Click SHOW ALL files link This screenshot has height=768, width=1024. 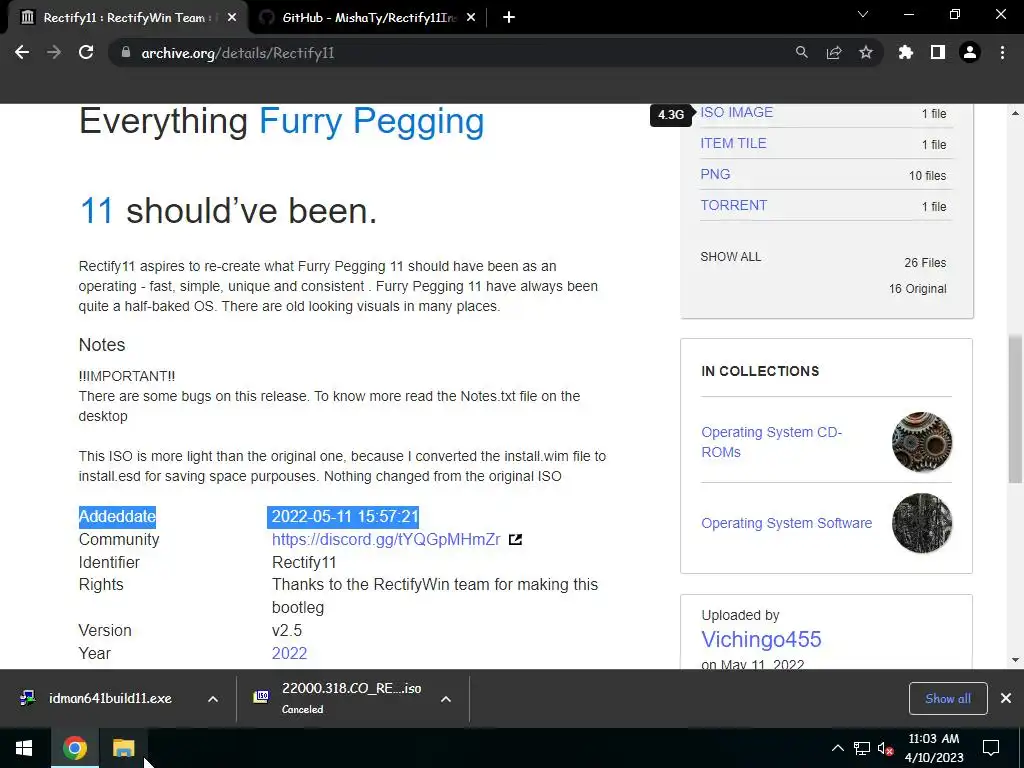[731, 257]
